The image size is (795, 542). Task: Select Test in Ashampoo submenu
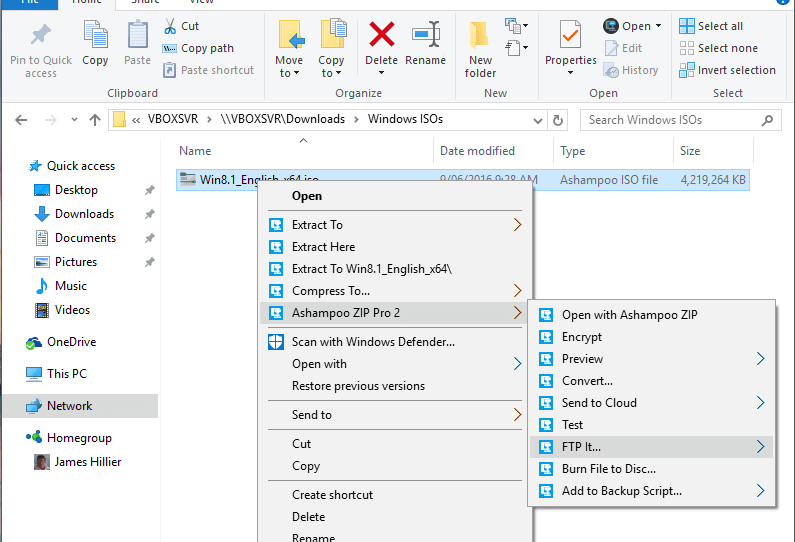coord(652,425)
